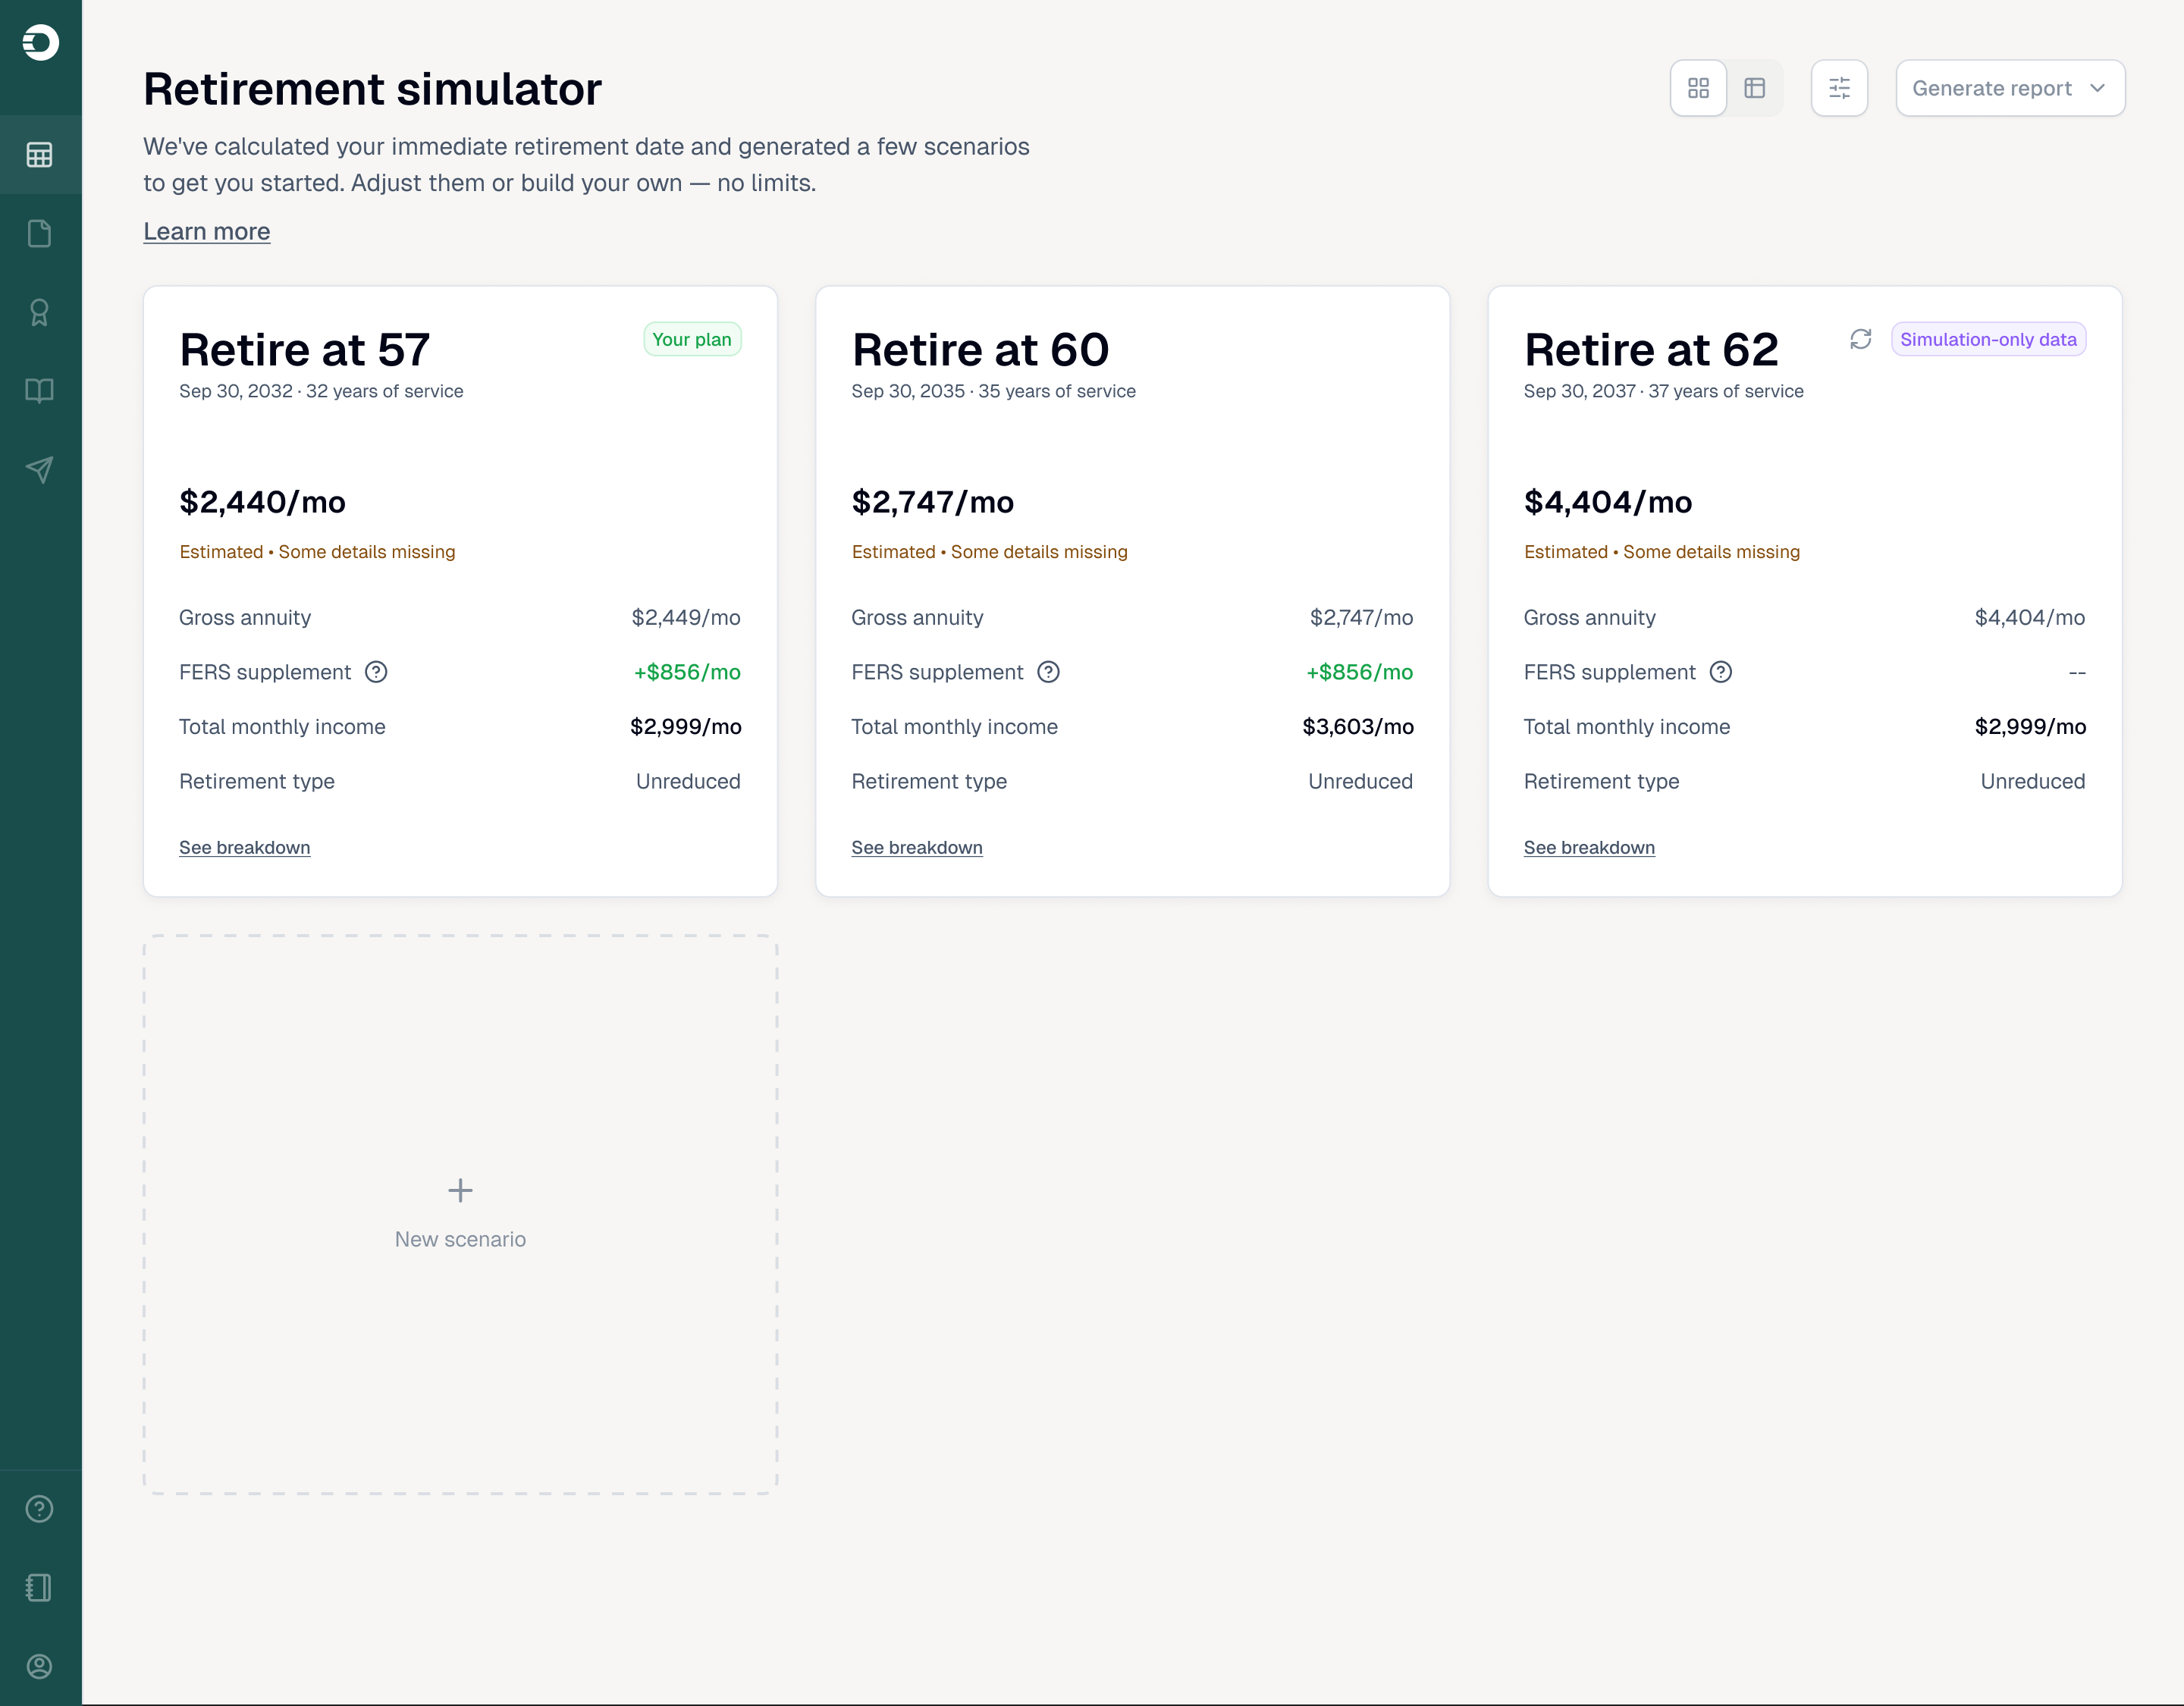The image size is (2184, 1706).
Task: Click +$856/mo on the Retire at 57 card
Action: pos(687,672)
